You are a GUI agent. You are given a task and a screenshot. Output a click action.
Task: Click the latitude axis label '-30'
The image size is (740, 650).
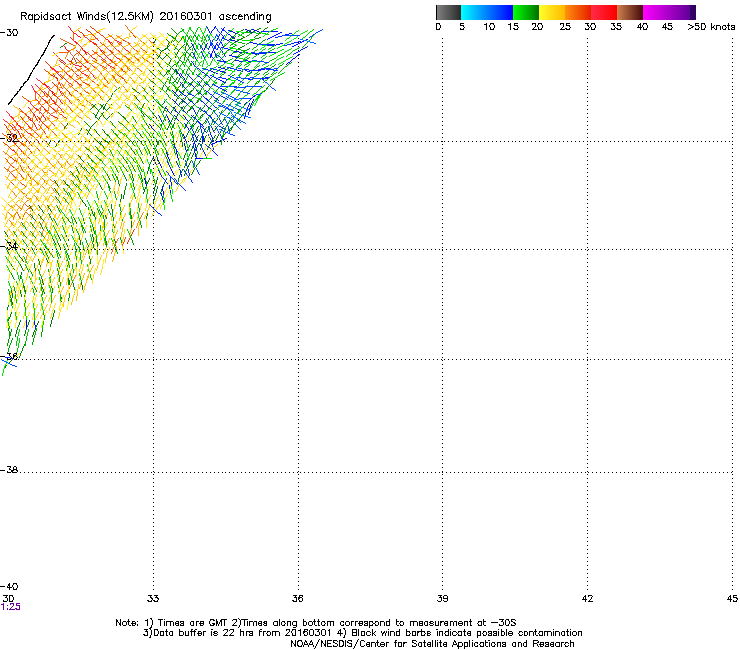pyautogui.click(x=9, y=33)
